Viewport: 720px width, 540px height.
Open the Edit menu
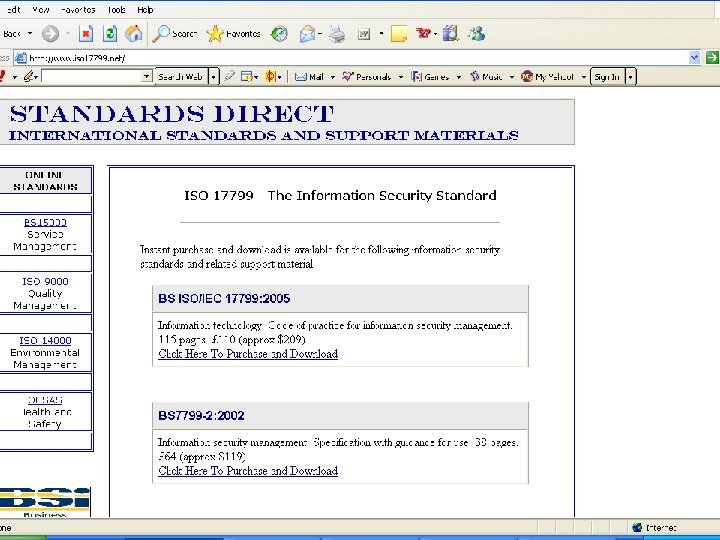13,10
